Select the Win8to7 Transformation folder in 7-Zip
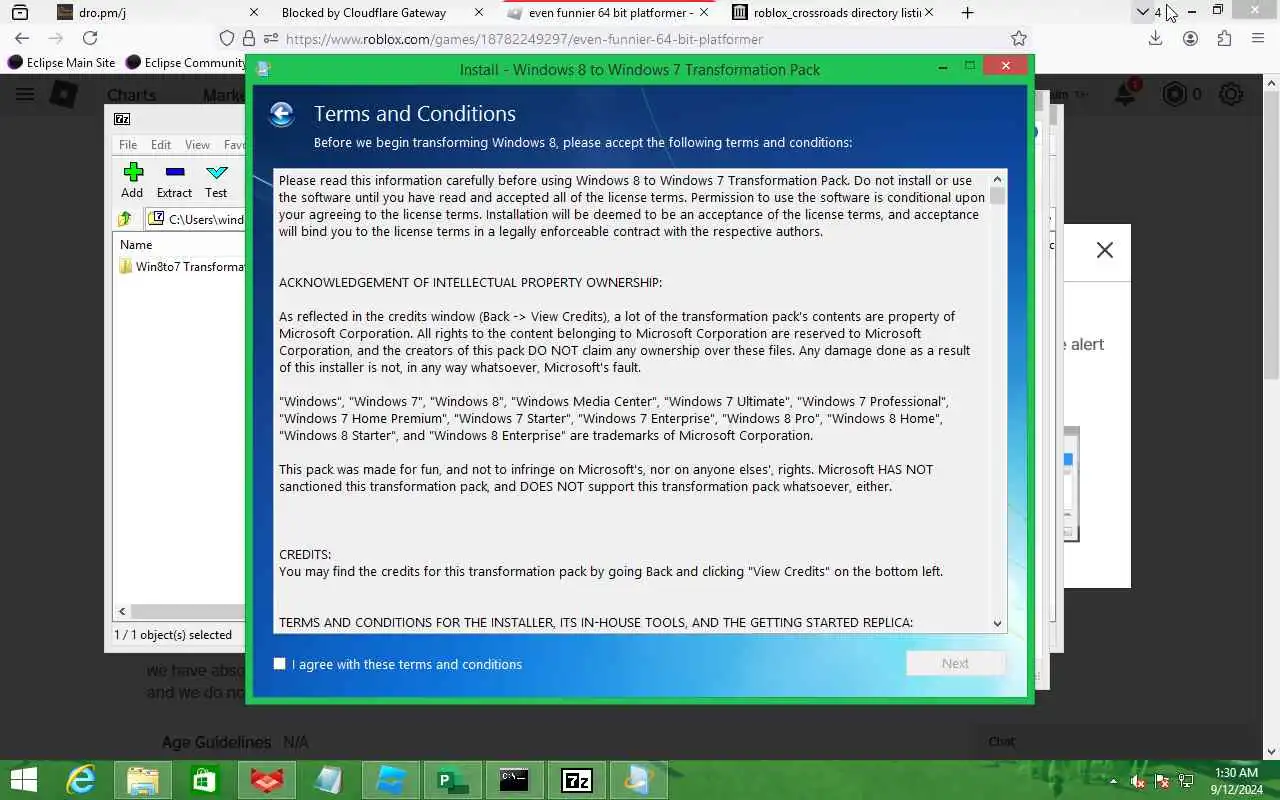 [x=182, y=267]
